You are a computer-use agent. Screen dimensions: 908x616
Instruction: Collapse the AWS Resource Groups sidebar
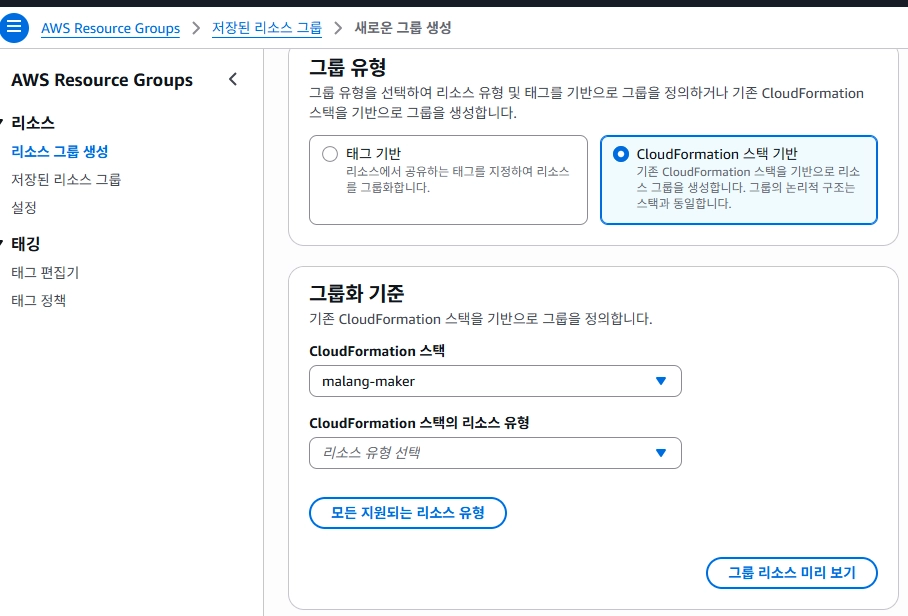click(233, 79)
